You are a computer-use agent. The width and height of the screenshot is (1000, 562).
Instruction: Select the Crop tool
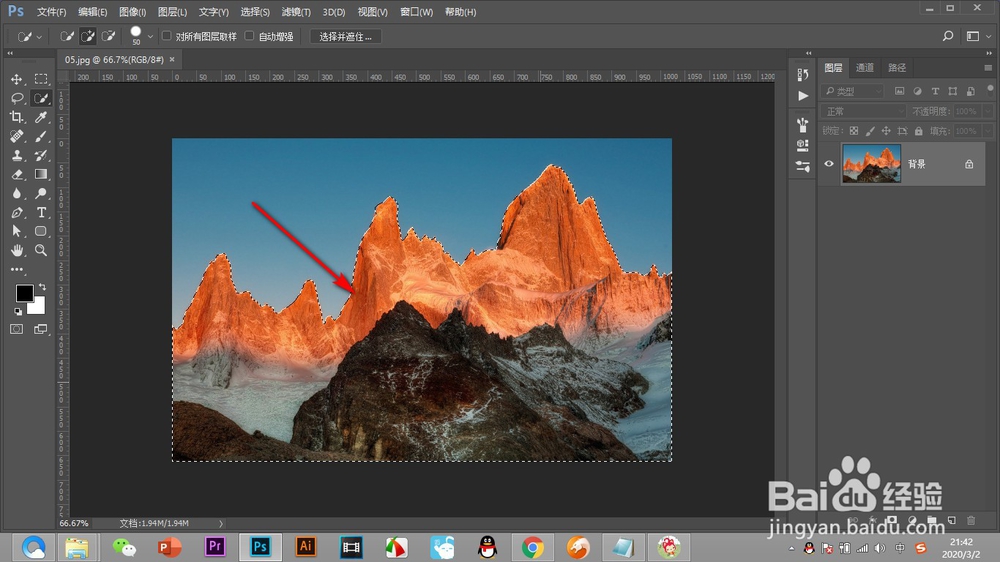[x=17, y=117]
